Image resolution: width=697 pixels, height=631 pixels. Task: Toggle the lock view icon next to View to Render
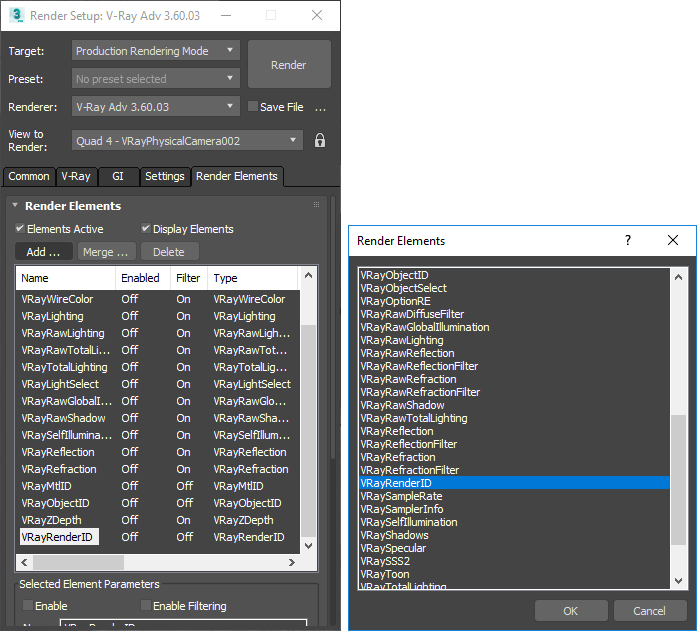[320, 140]
